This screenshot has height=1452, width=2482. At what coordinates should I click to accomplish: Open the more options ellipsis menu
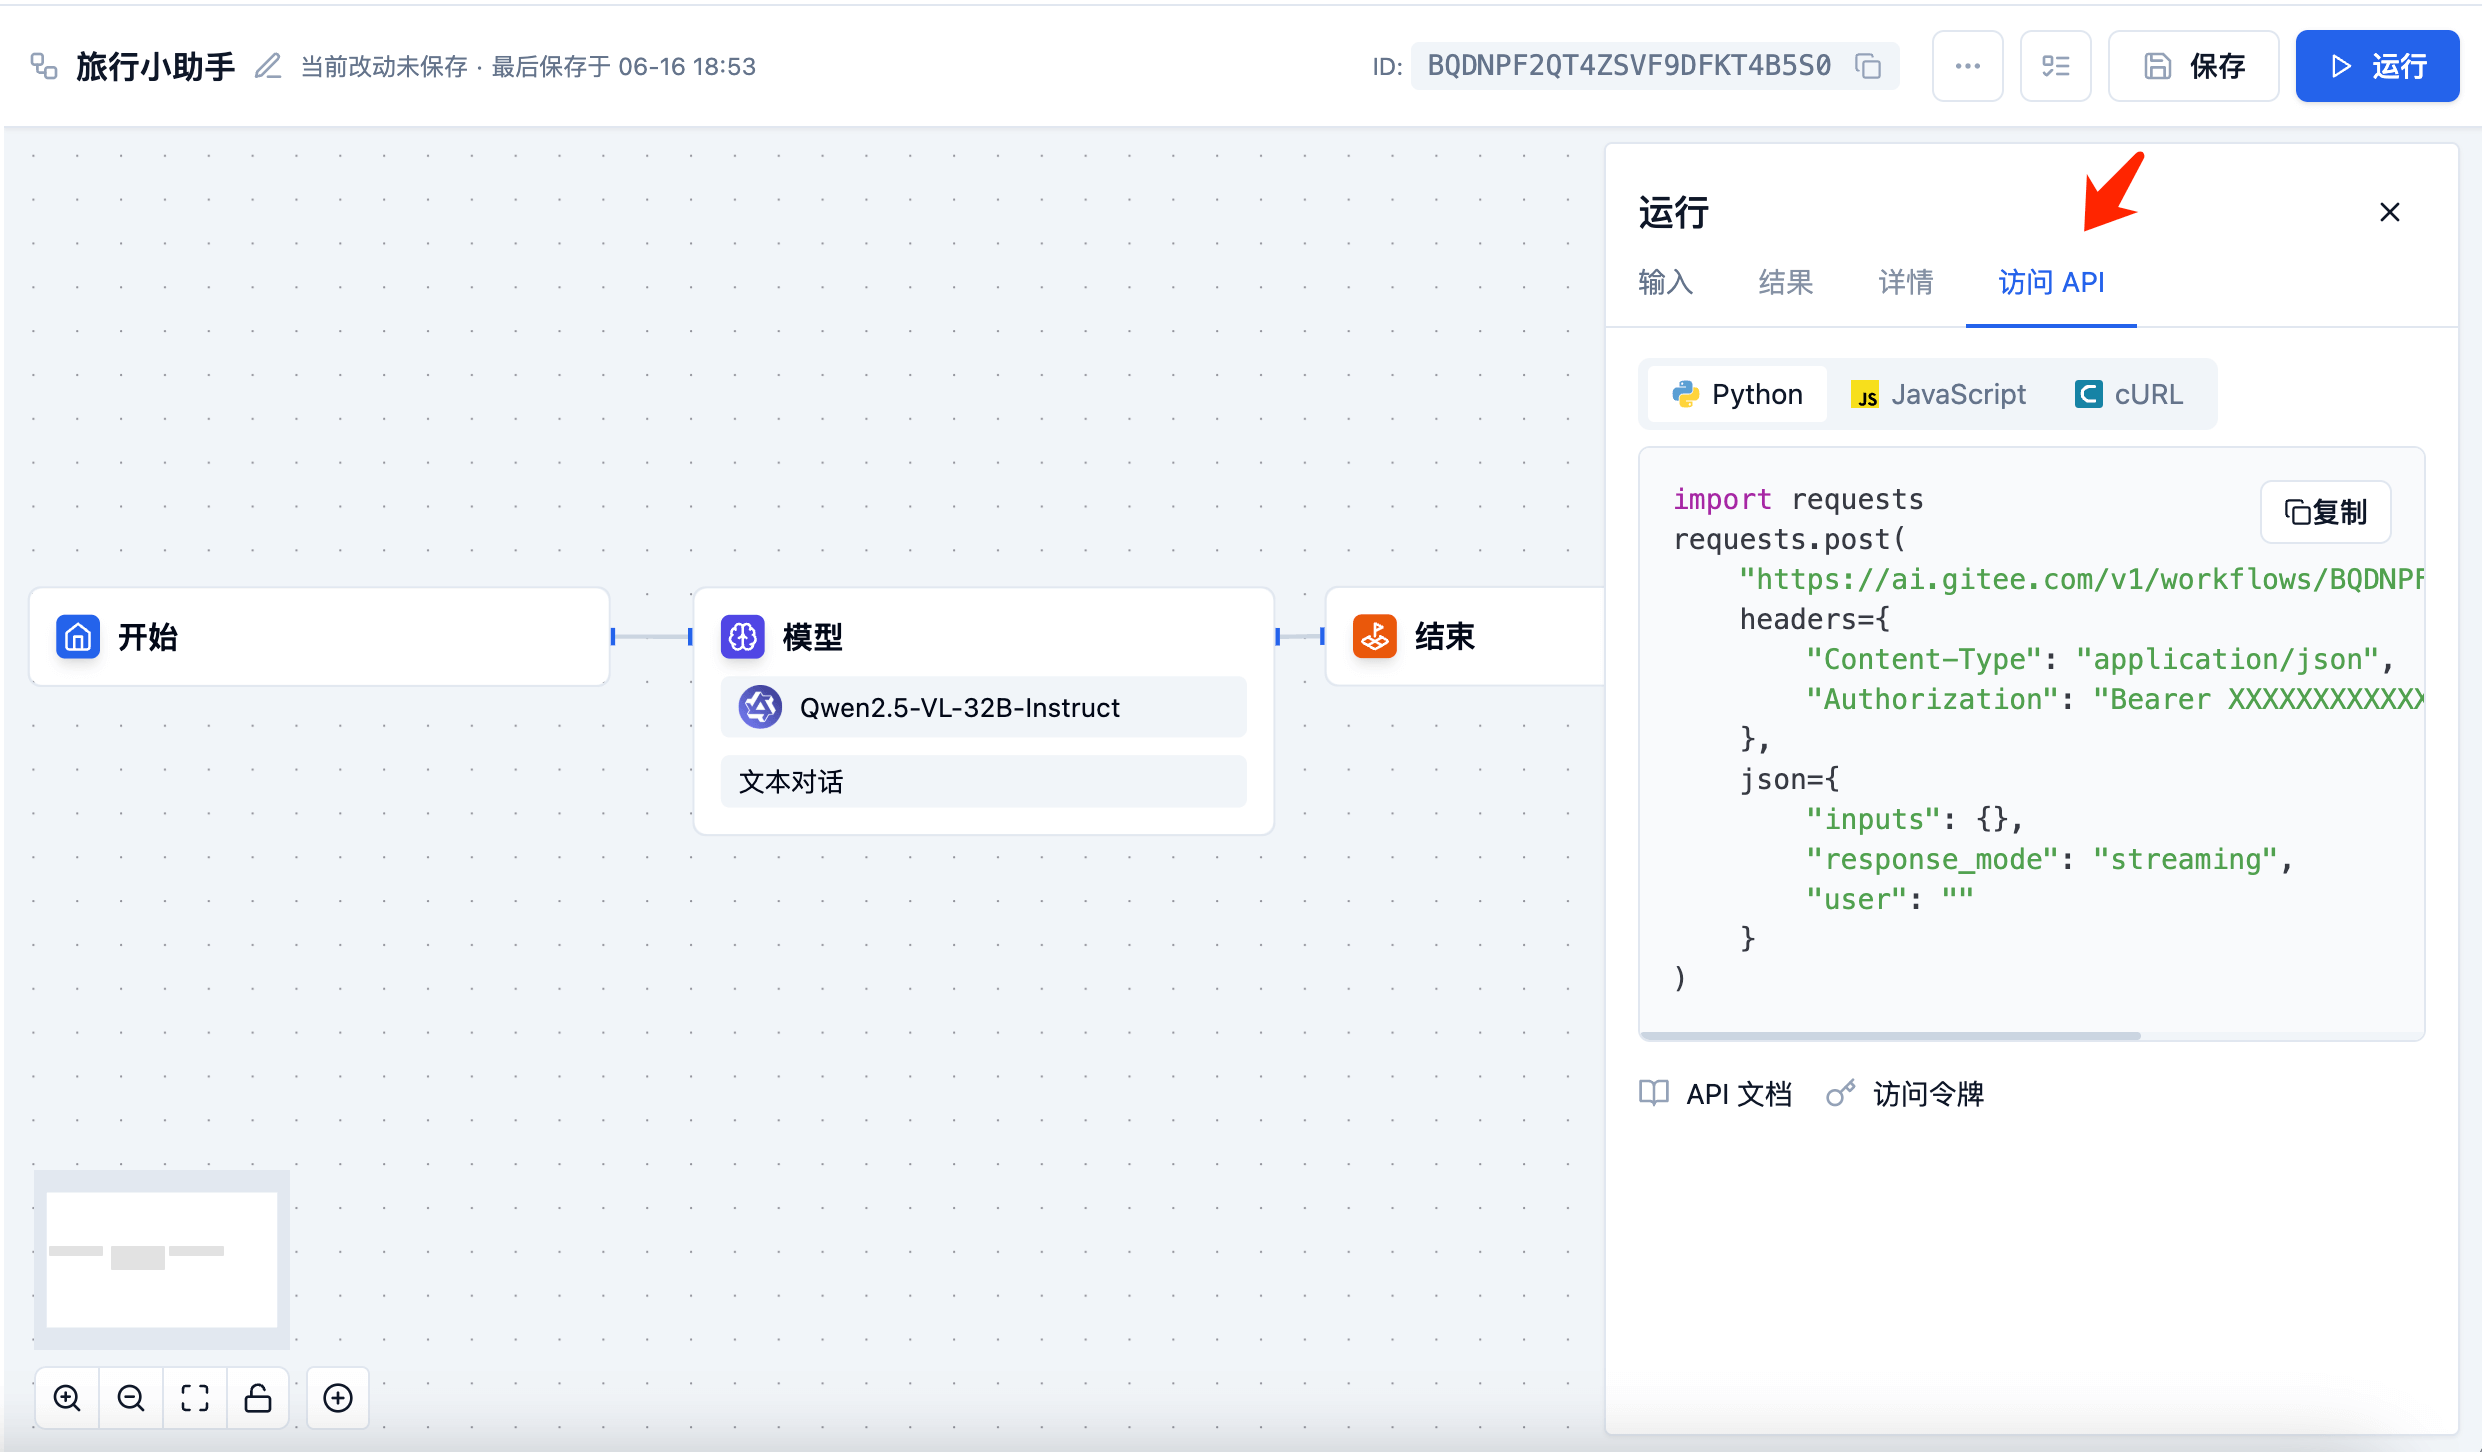click(1967, 66)
